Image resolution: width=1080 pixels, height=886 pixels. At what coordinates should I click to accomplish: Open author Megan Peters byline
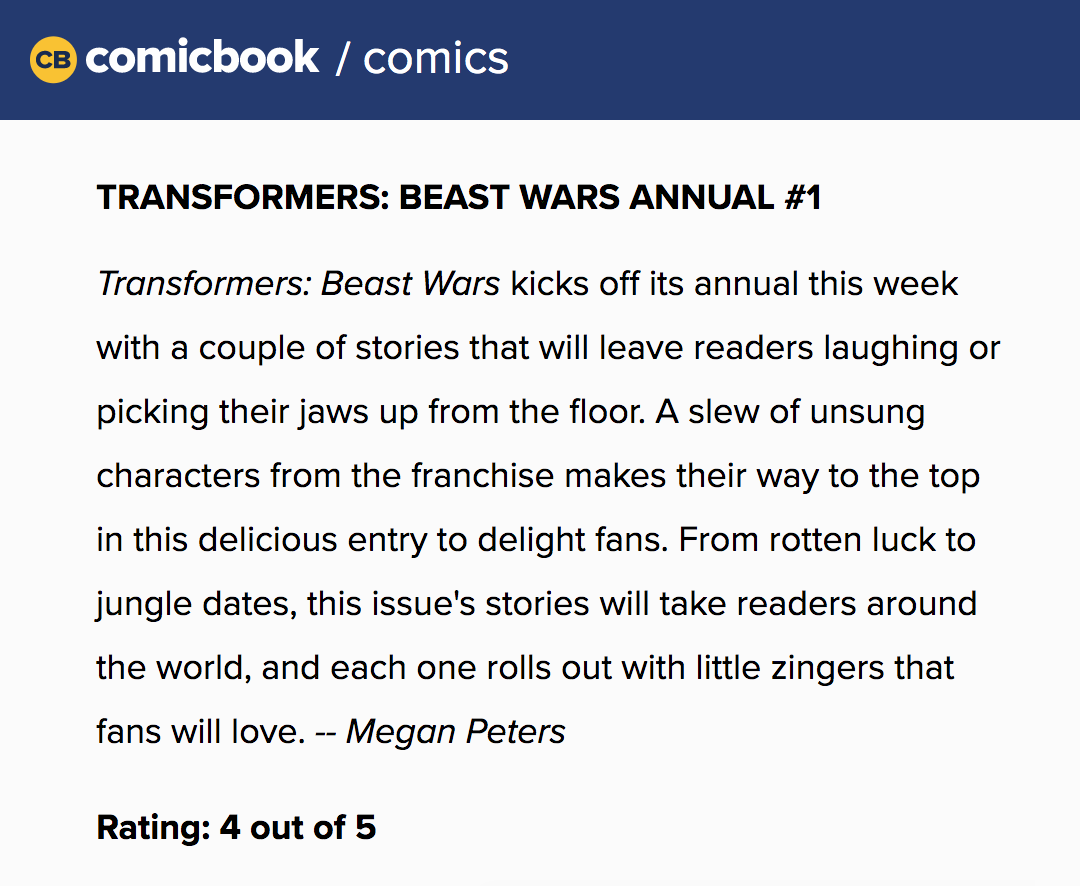click(455, 732)
